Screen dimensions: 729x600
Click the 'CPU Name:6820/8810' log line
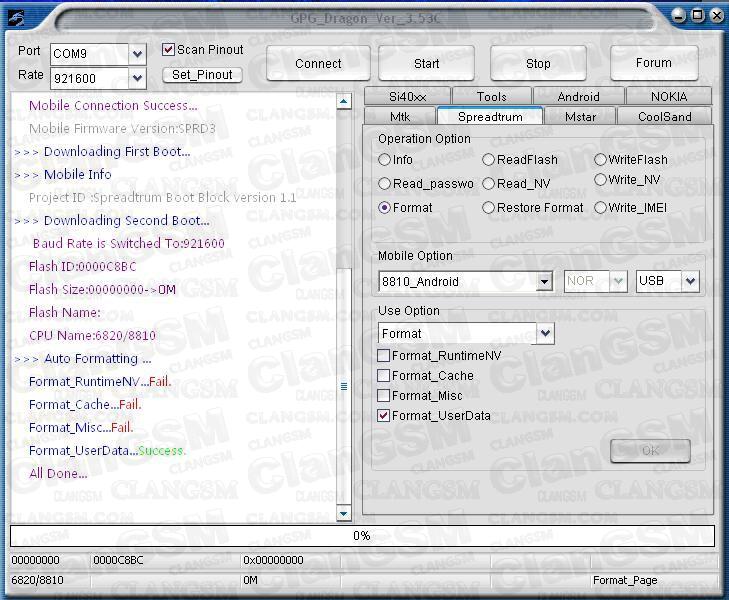(x=93, y=335)
